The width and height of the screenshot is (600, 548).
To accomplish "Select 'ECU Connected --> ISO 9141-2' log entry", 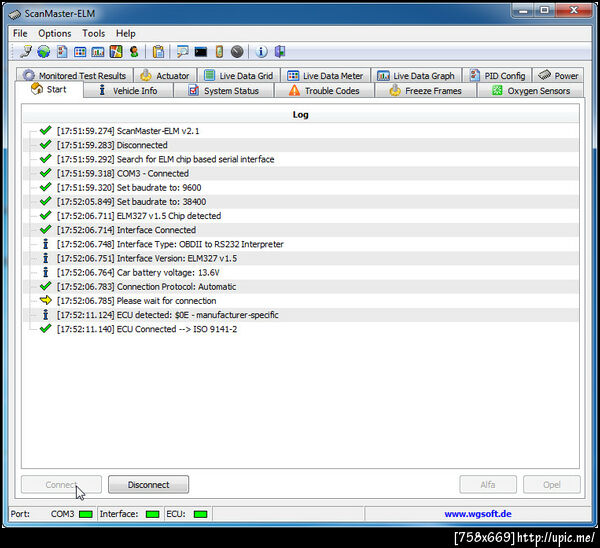I will click(300, 329).
